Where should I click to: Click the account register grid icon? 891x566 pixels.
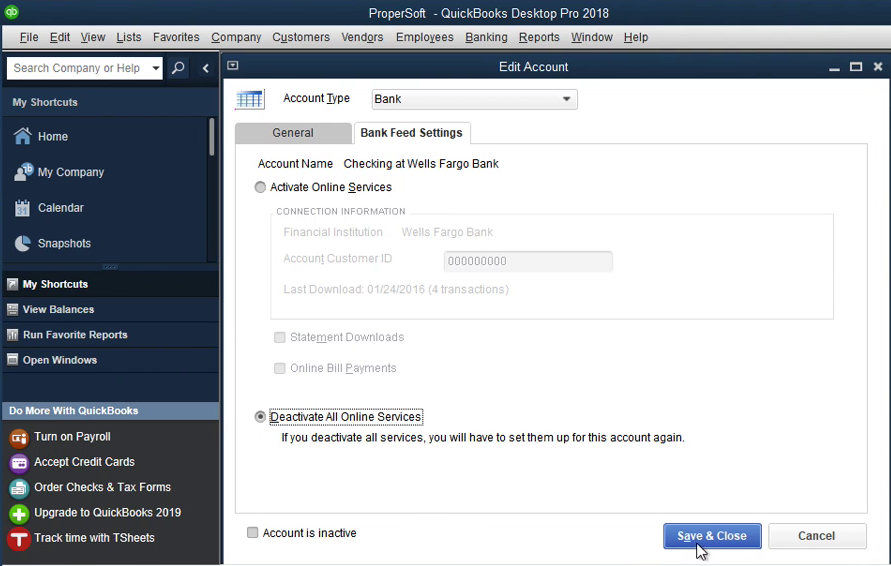(249, 99)
